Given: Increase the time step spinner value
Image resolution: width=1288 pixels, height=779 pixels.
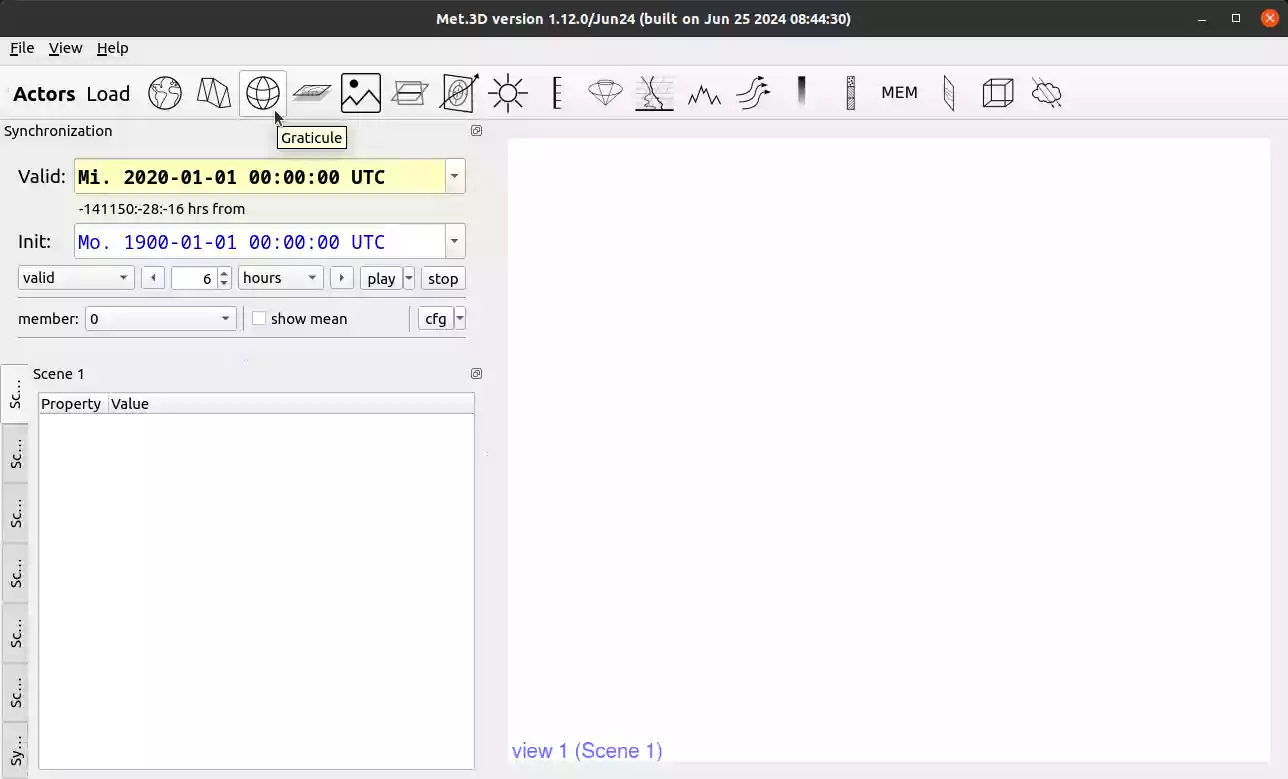Looking at the screenshot, I should pyautogui.click(x=224, y=273).
